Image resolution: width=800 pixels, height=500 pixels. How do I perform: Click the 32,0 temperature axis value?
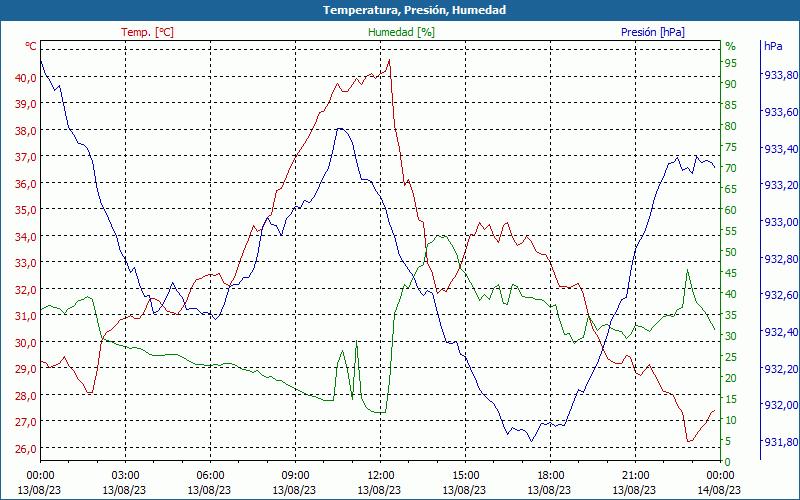click(x=26, y=290)
